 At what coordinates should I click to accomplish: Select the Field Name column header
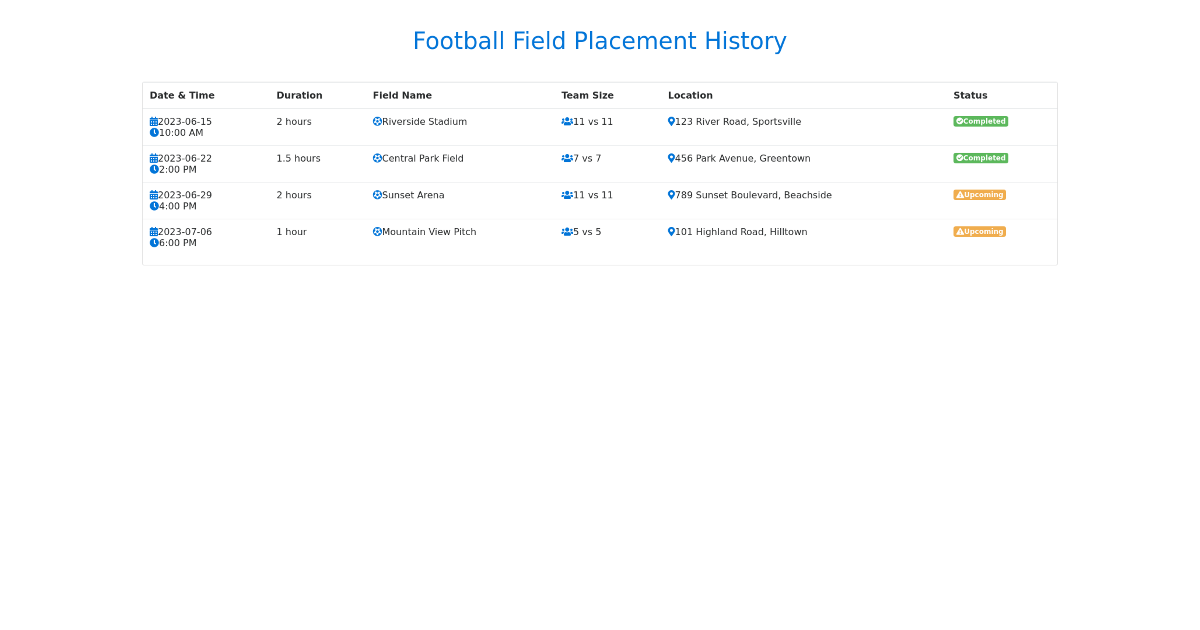pos(403,95)
